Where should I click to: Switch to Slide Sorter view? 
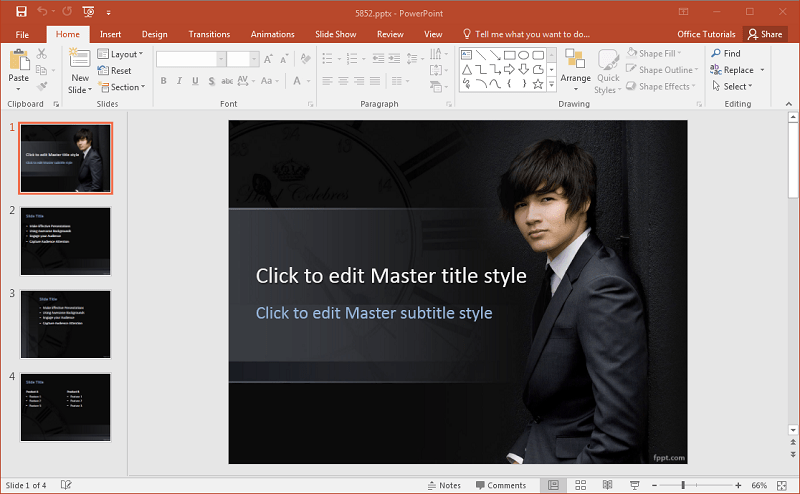[x=580, y=485]
